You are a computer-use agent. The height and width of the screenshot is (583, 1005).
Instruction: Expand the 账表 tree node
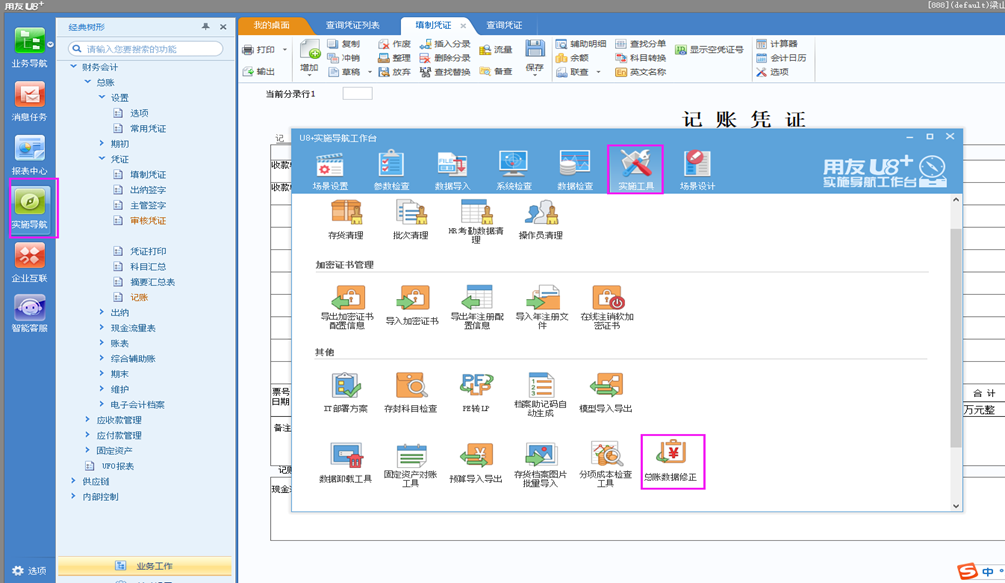(102, 343)
